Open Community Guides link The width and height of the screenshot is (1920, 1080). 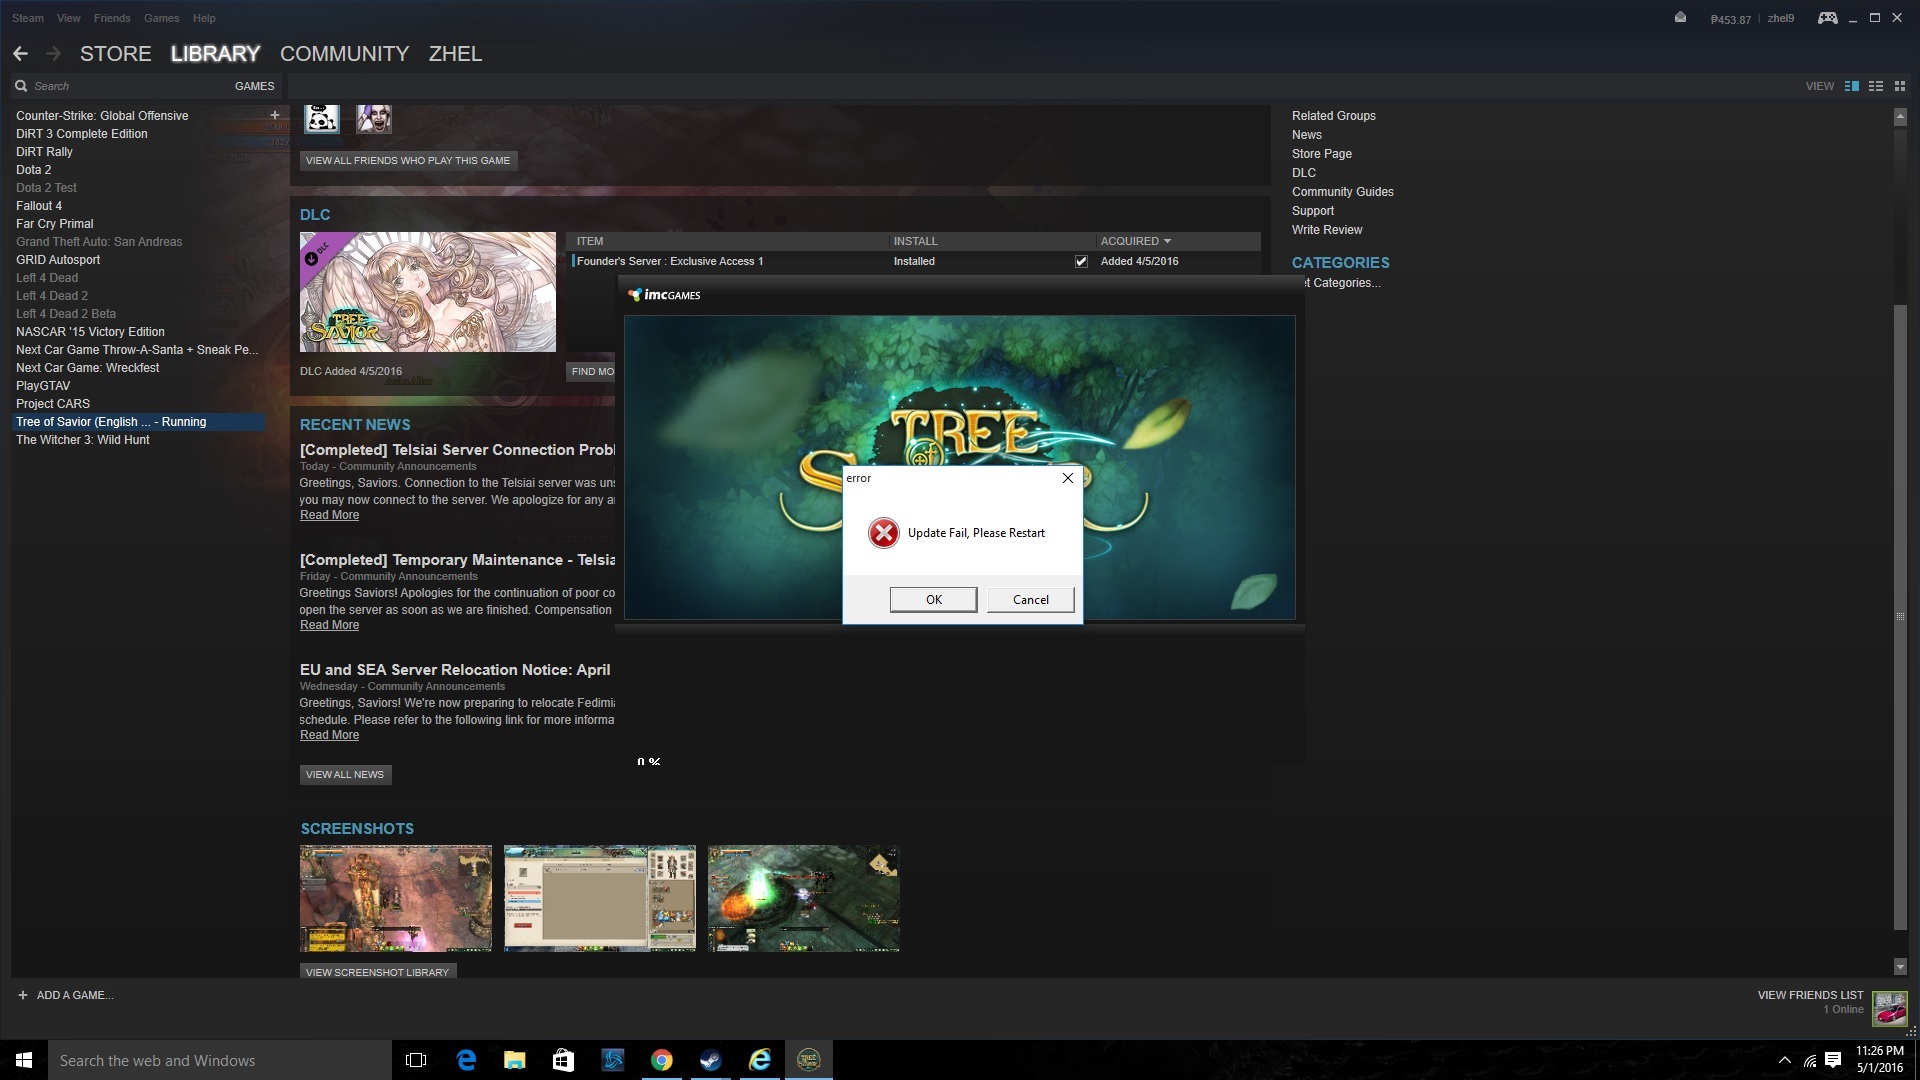tap(1342, 192)
